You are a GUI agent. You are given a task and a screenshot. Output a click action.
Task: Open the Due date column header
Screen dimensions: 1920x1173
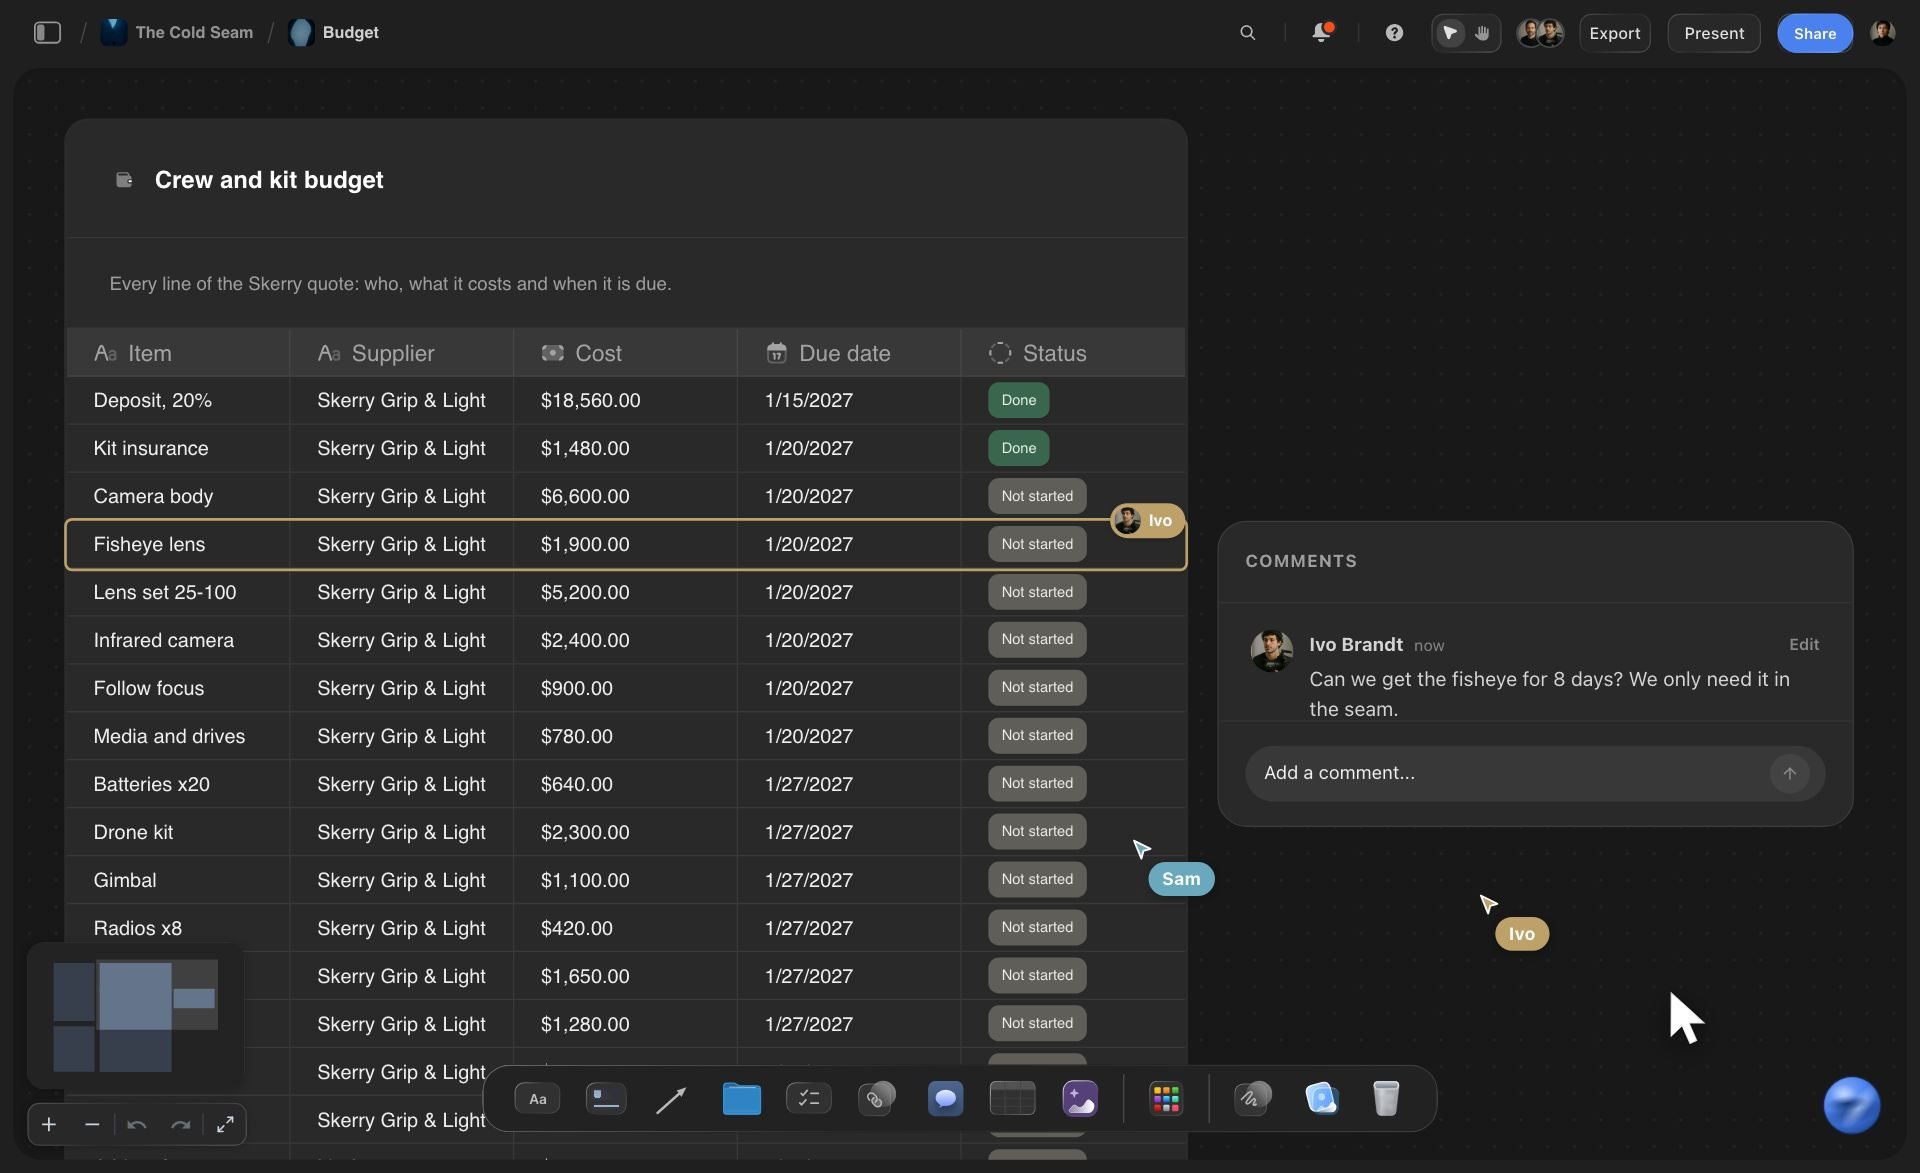[x=849, y=353]
